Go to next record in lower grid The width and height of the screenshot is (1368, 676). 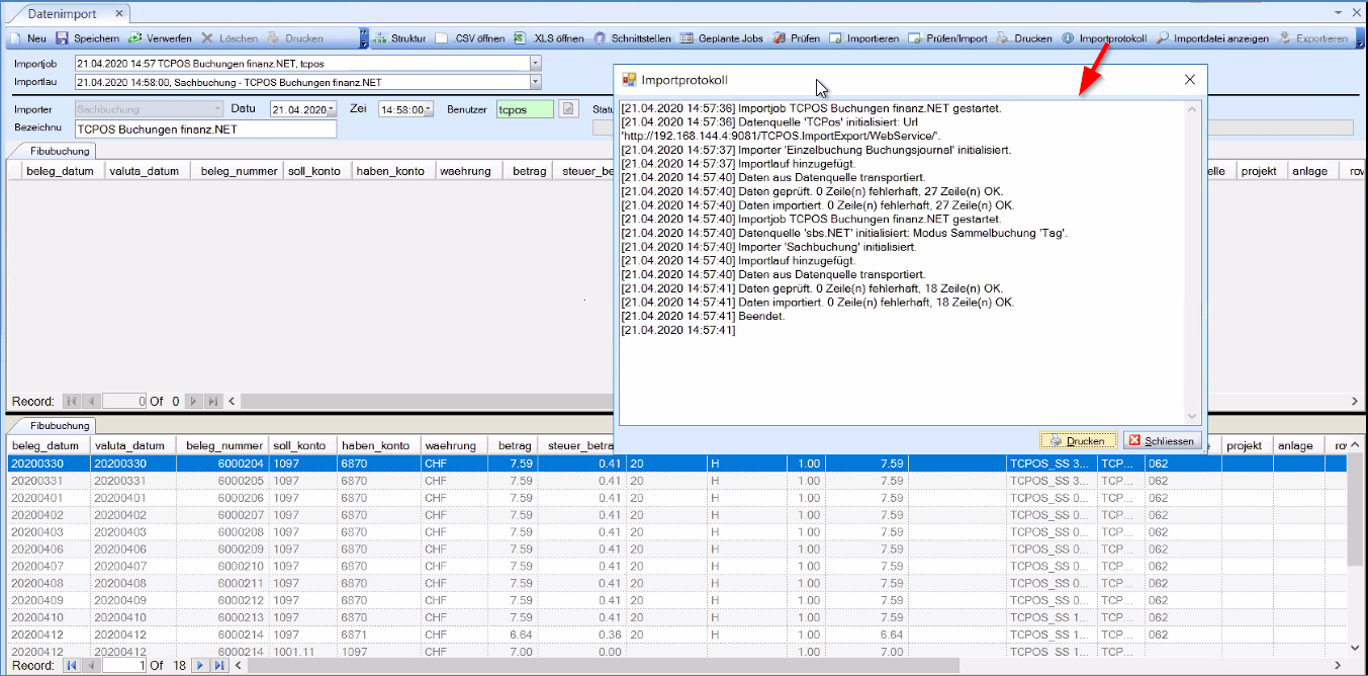(x=200, y=665)
